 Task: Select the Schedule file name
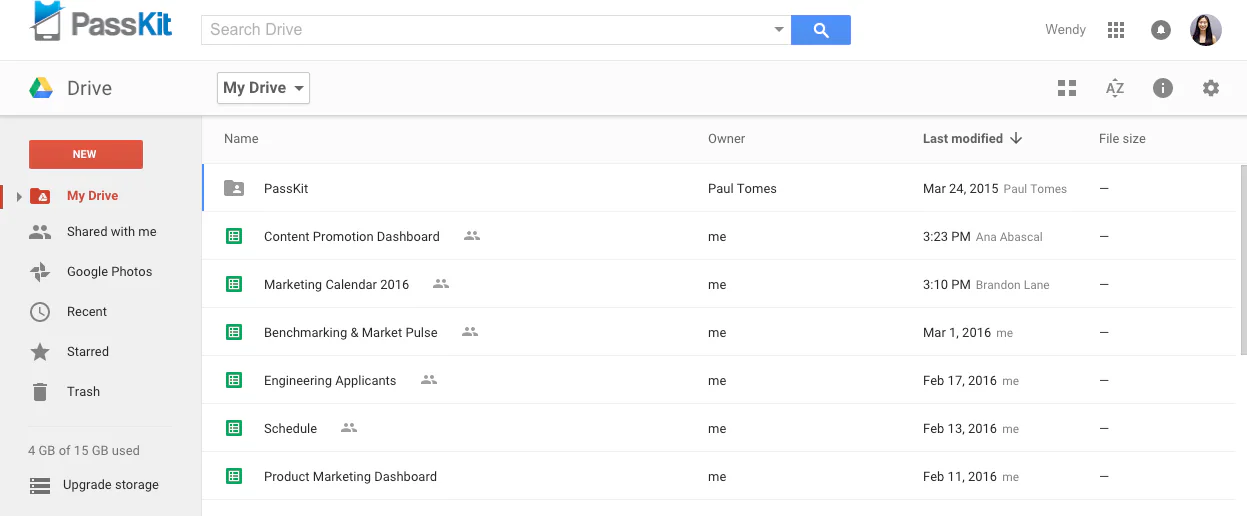tap(291, 429)
